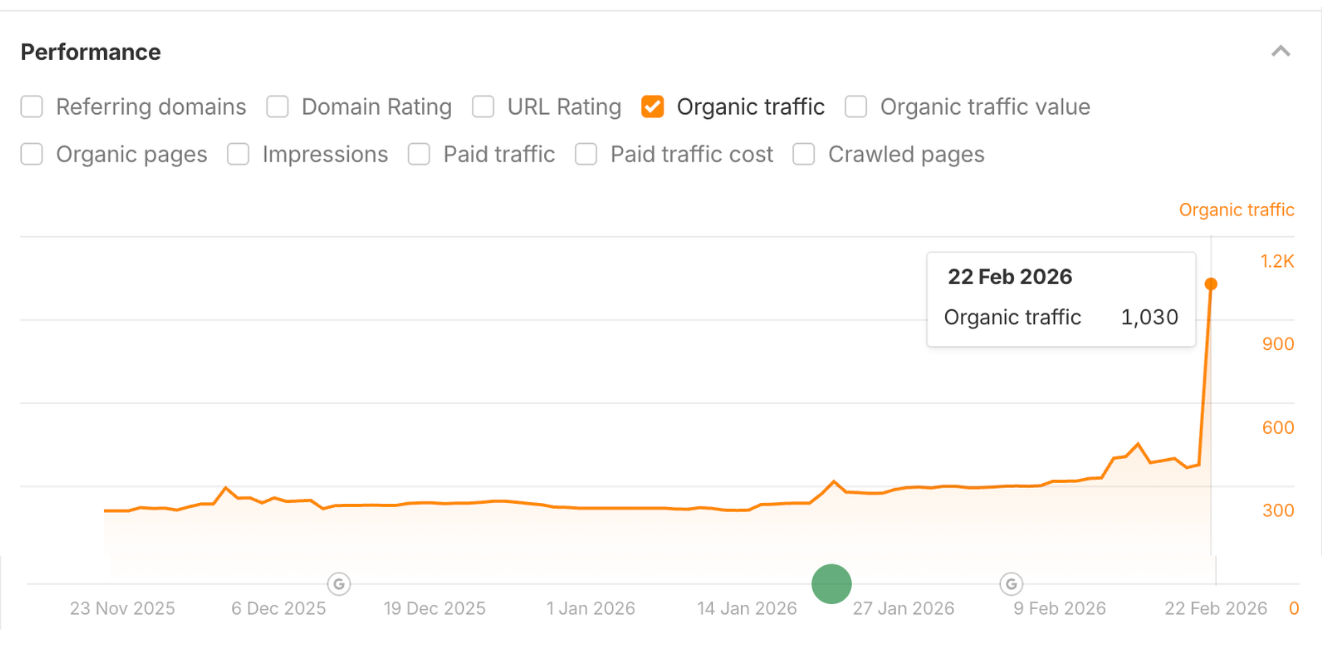The width and height of the screenshot is (1322, 660).
Task: Enable the Organic traffic value metric
Action: tap(856, 106)
